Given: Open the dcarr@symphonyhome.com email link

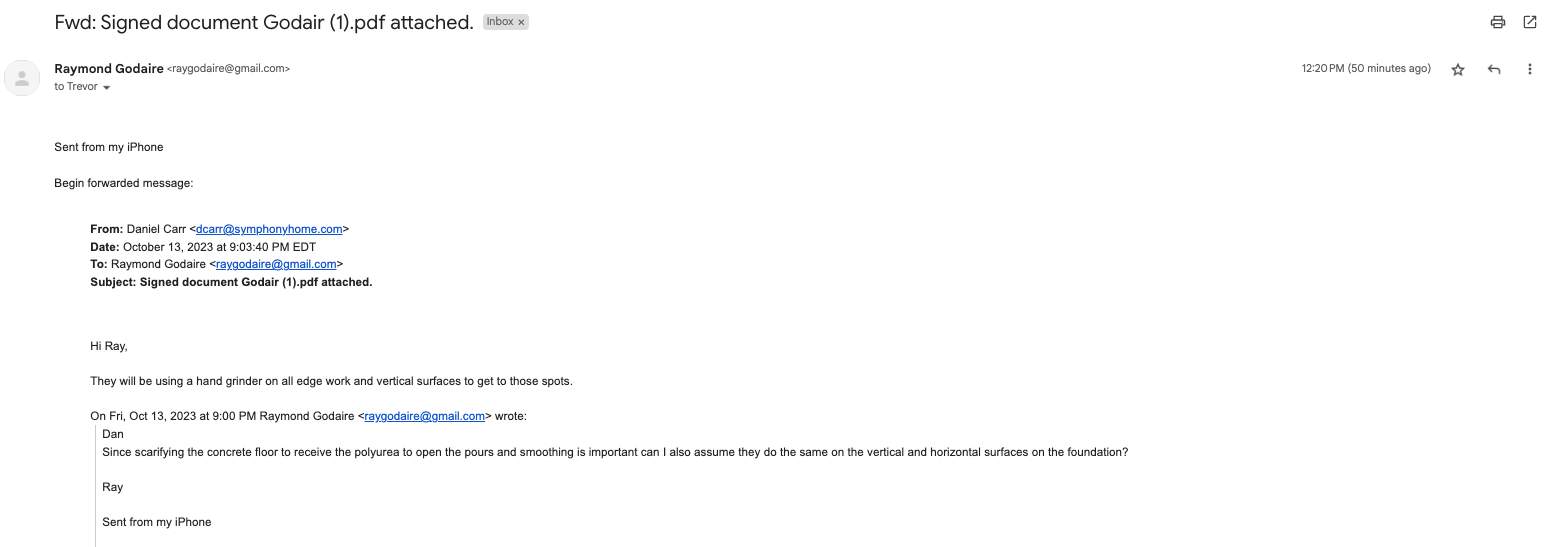Looking at the screenshot, I should tap(269, 229).
